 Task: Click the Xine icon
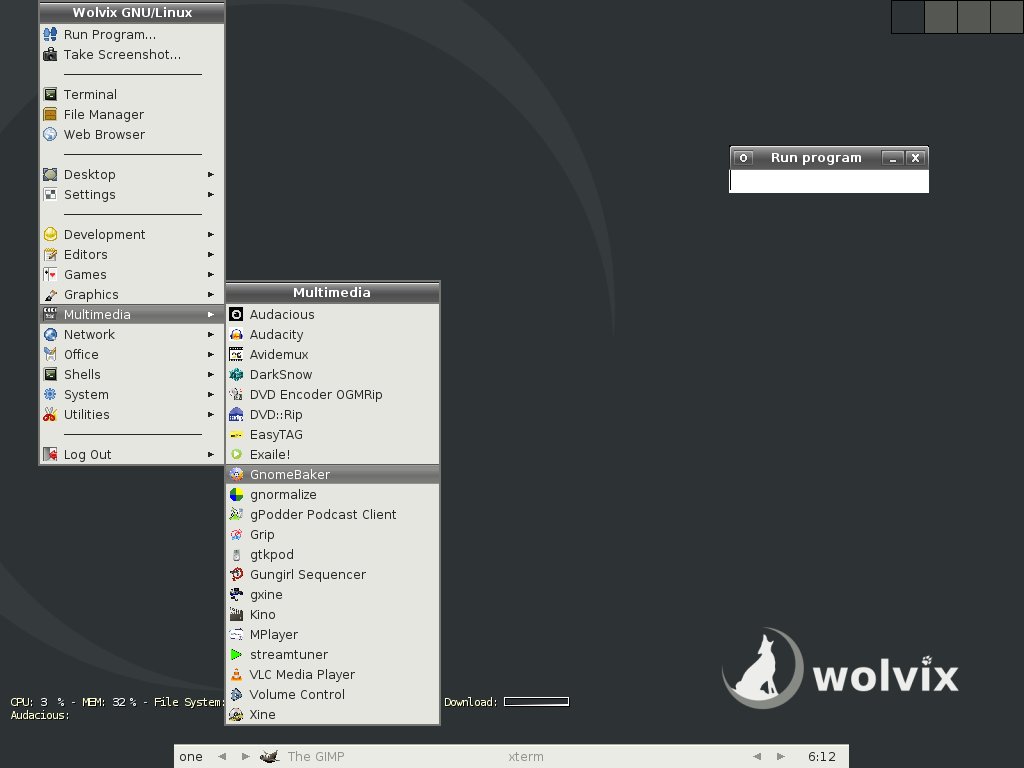coord(236,714)
